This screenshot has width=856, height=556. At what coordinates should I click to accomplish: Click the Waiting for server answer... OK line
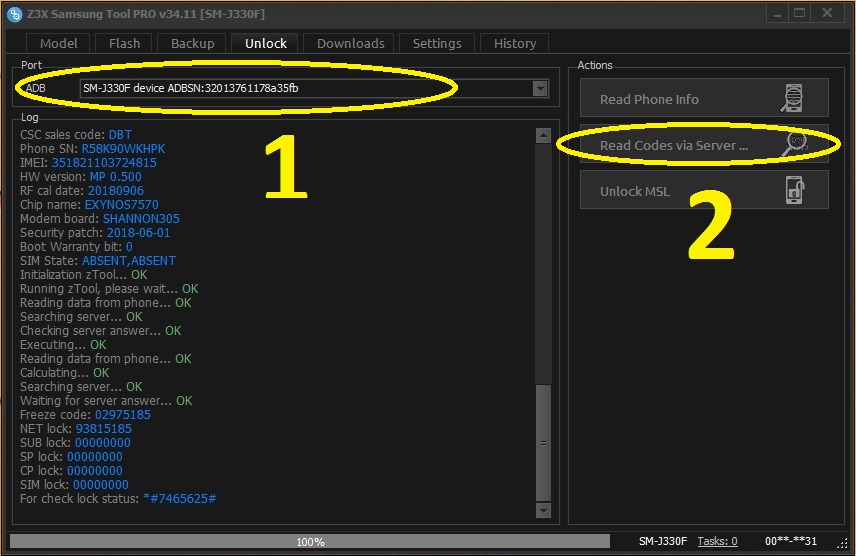pos(106,400)
